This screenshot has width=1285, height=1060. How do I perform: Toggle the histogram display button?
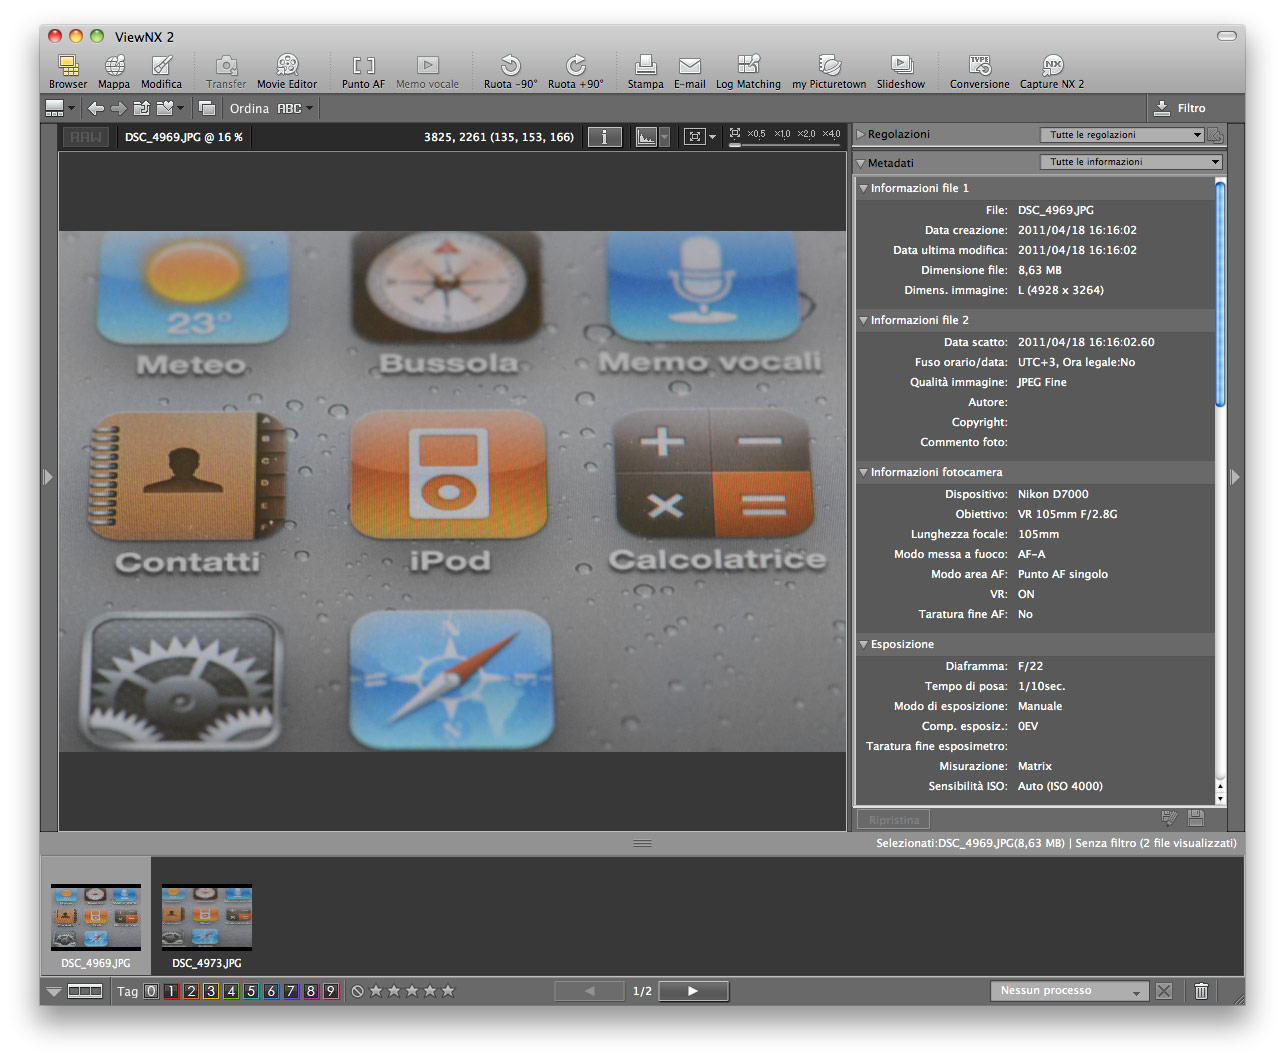pyautogui.click(x=647, y=137)
